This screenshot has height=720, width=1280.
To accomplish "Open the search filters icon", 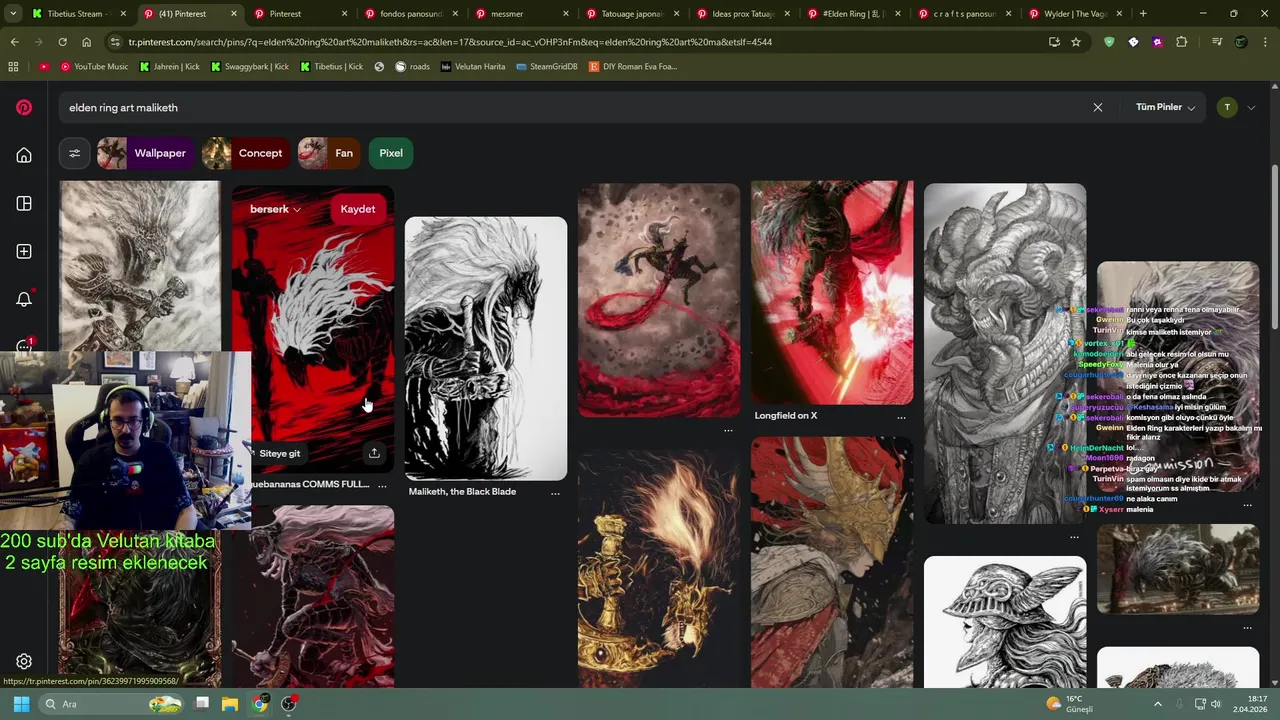I will (x=74, y=153).
